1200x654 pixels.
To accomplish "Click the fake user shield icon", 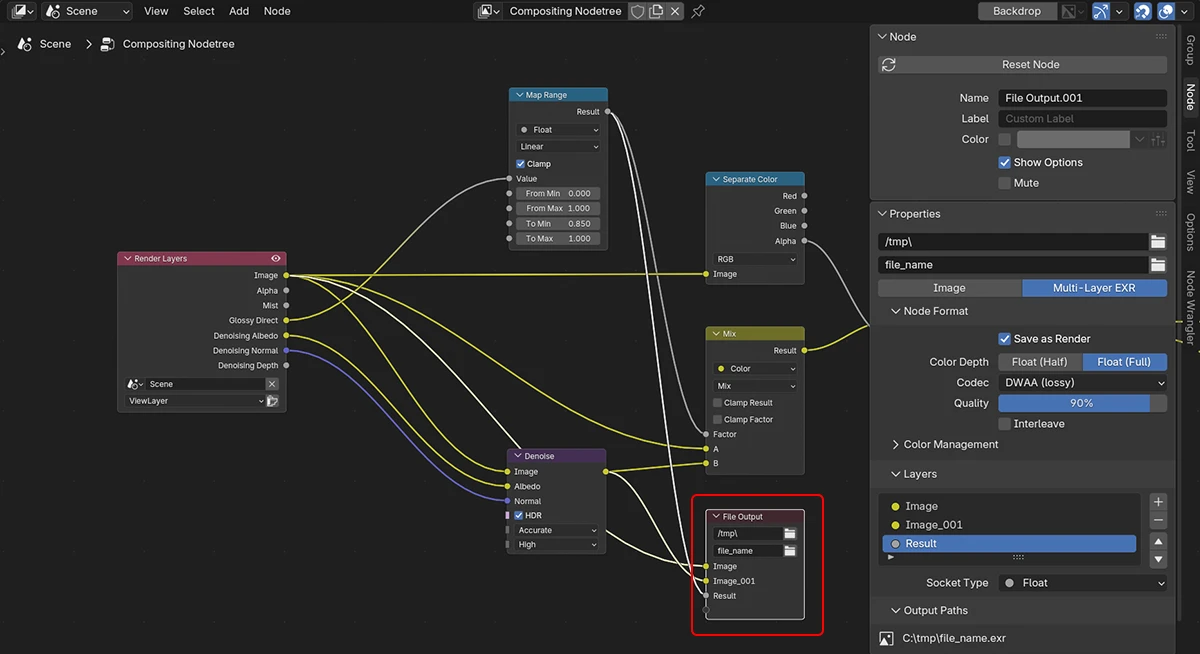I will 638,11.
